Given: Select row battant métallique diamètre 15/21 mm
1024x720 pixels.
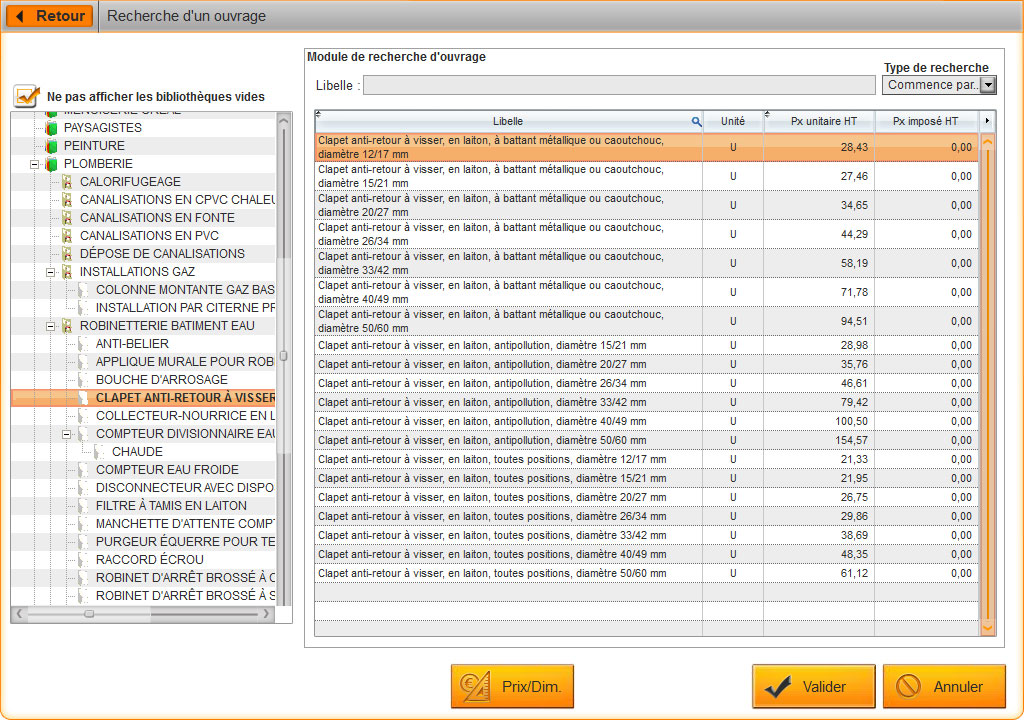Looking at the screenshot, I should click(646, 176).
